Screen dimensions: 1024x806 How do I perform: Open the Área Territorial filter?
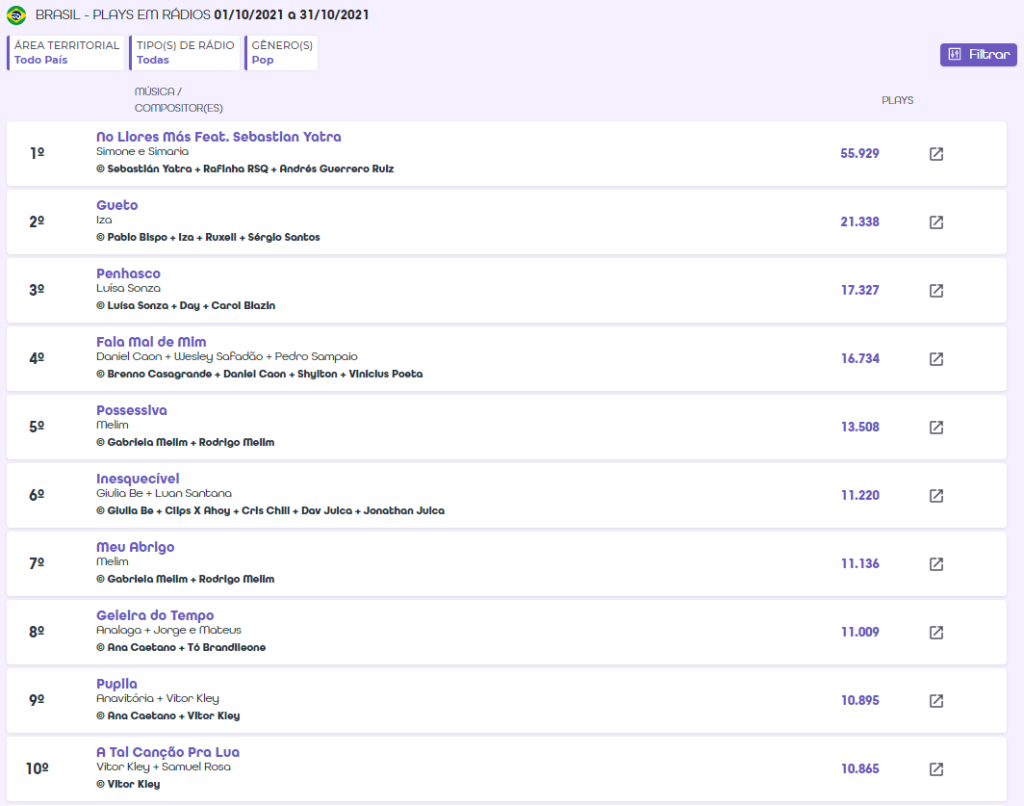(x=67, y=53)
